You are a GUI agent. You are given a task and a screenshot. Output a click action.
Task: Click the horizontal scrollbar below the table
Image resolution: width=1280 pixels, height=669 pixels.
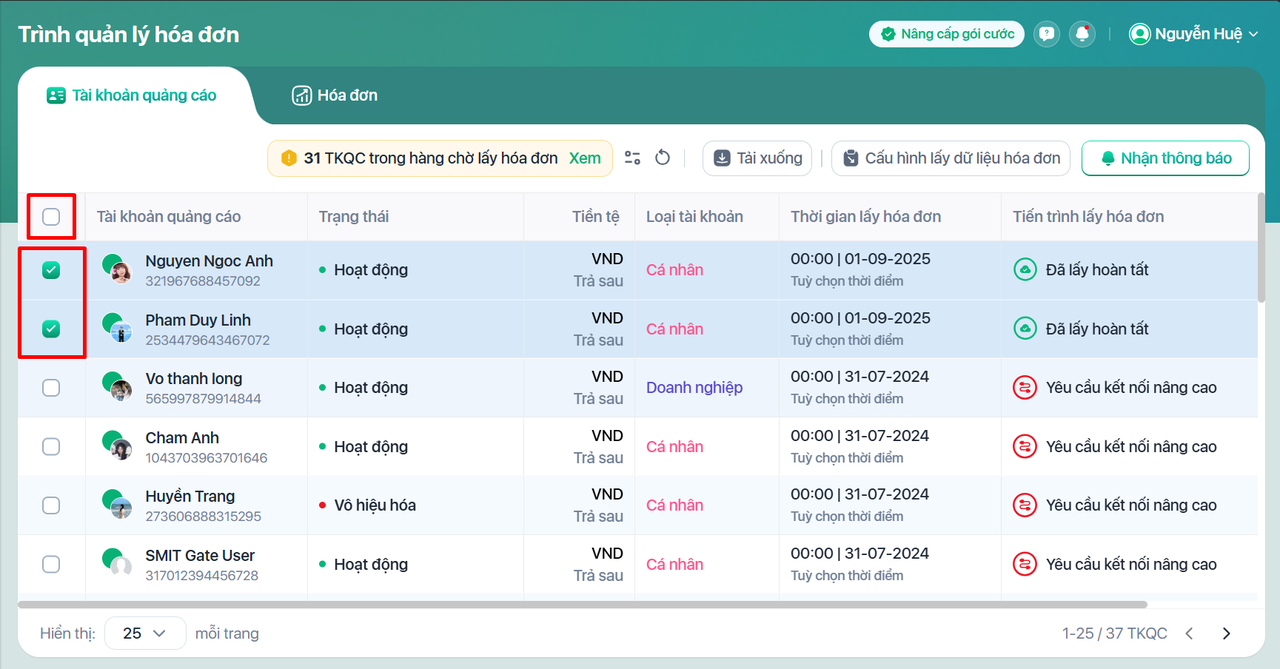pos(582,604)
